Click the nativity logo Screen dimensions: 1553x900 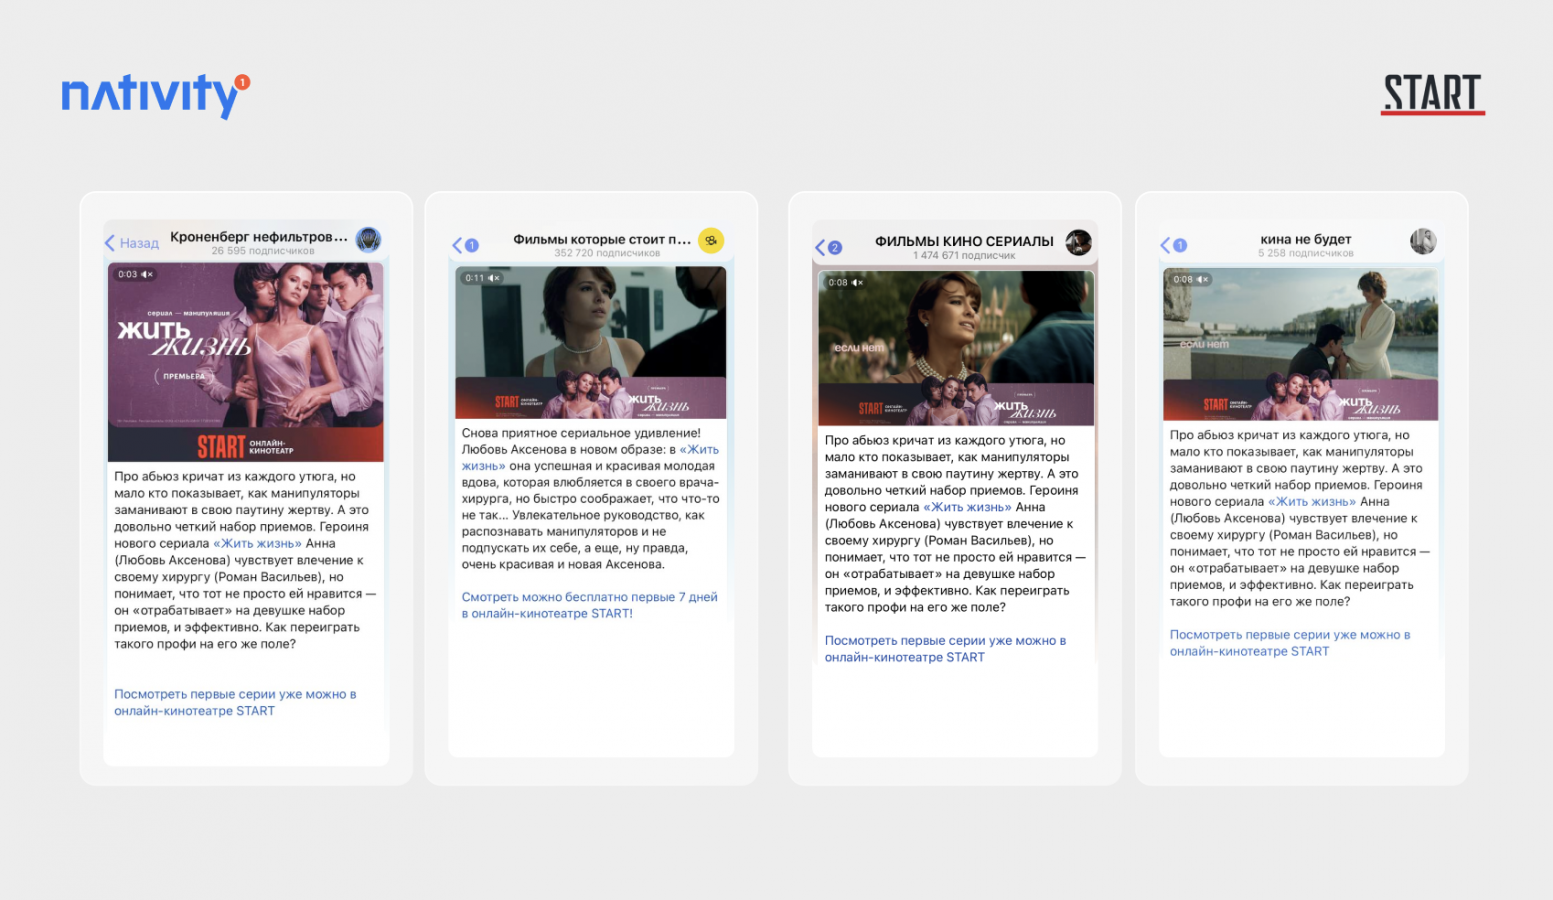click(x=155, y=95)
